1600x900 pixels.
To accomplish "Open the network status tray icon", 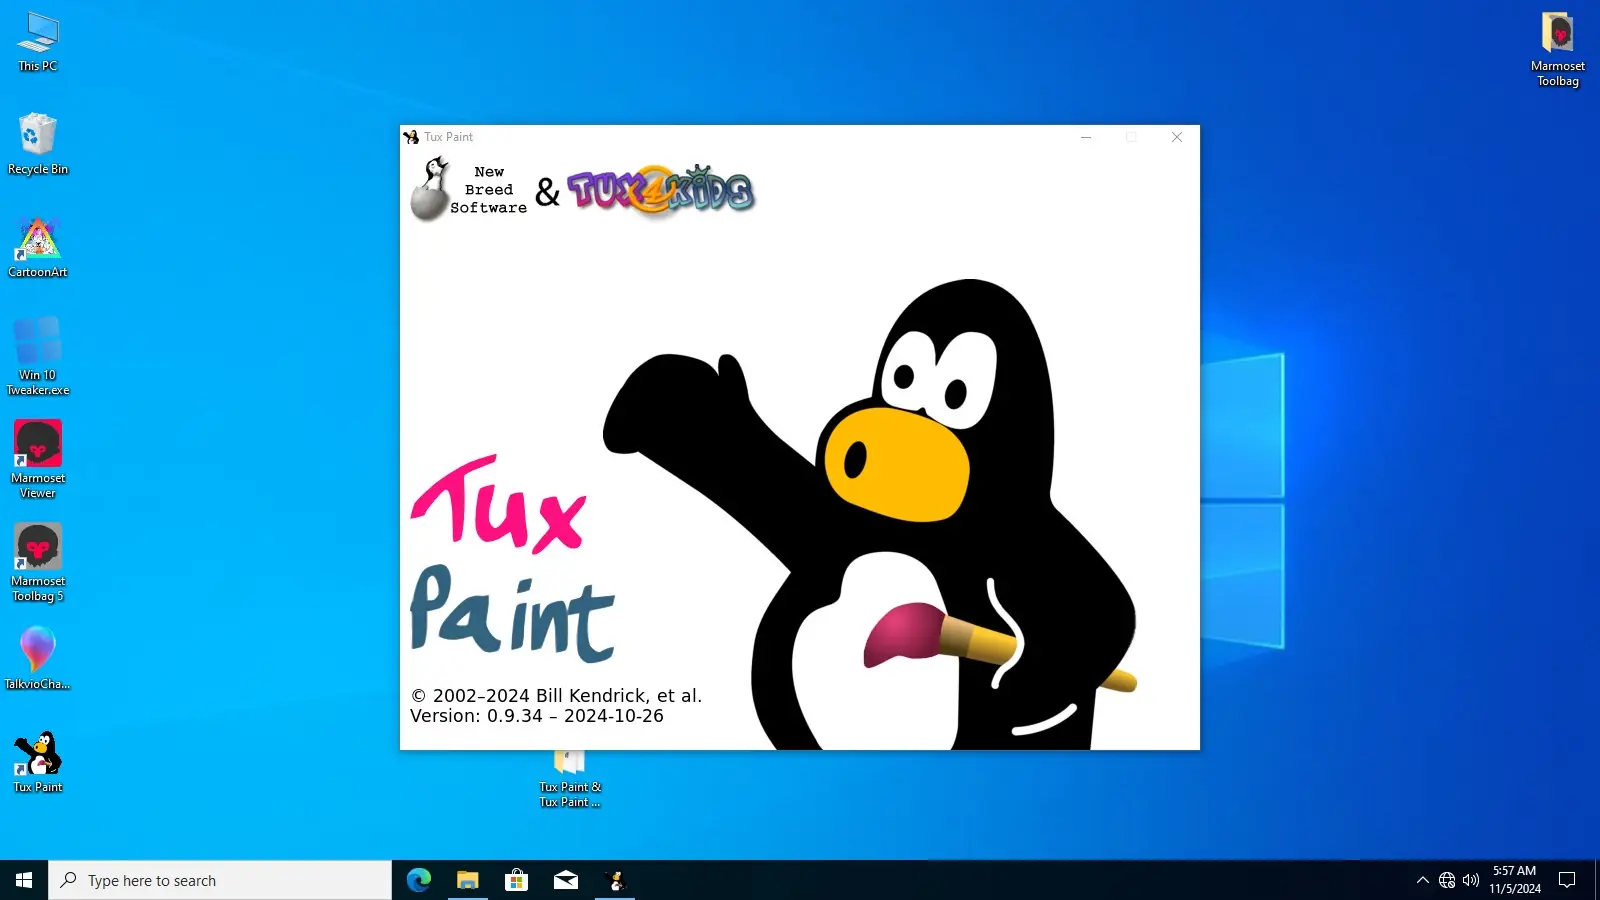I will point(1447,880).
